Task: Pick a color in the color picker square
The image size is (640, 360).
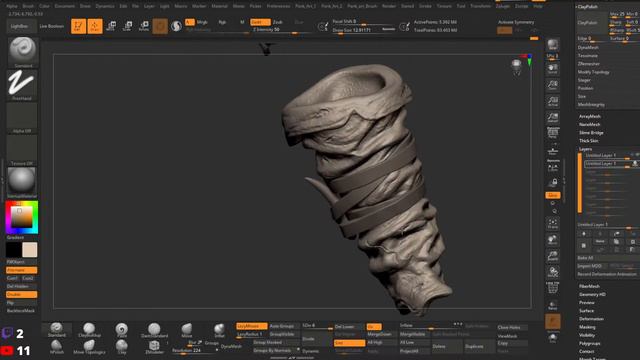Action: pyautogui.click(x=22, y=217)
